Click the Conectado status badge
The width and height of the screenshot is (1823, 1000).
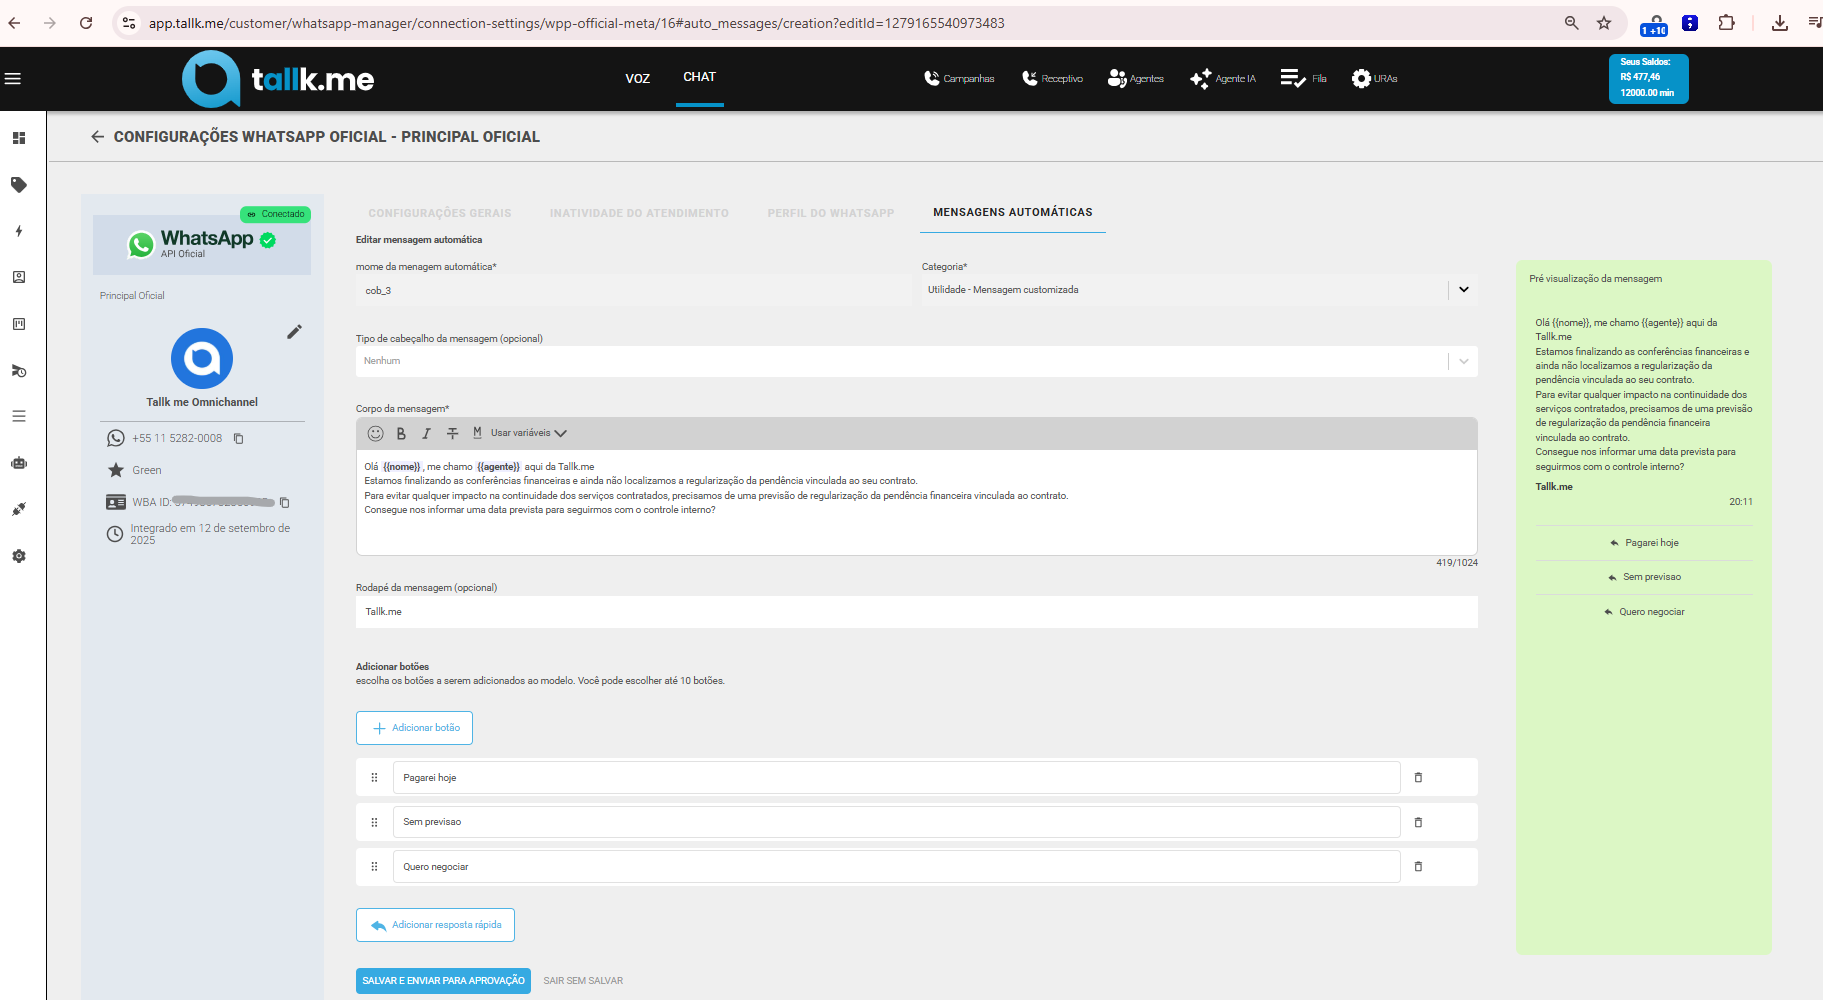coord(276,214)
